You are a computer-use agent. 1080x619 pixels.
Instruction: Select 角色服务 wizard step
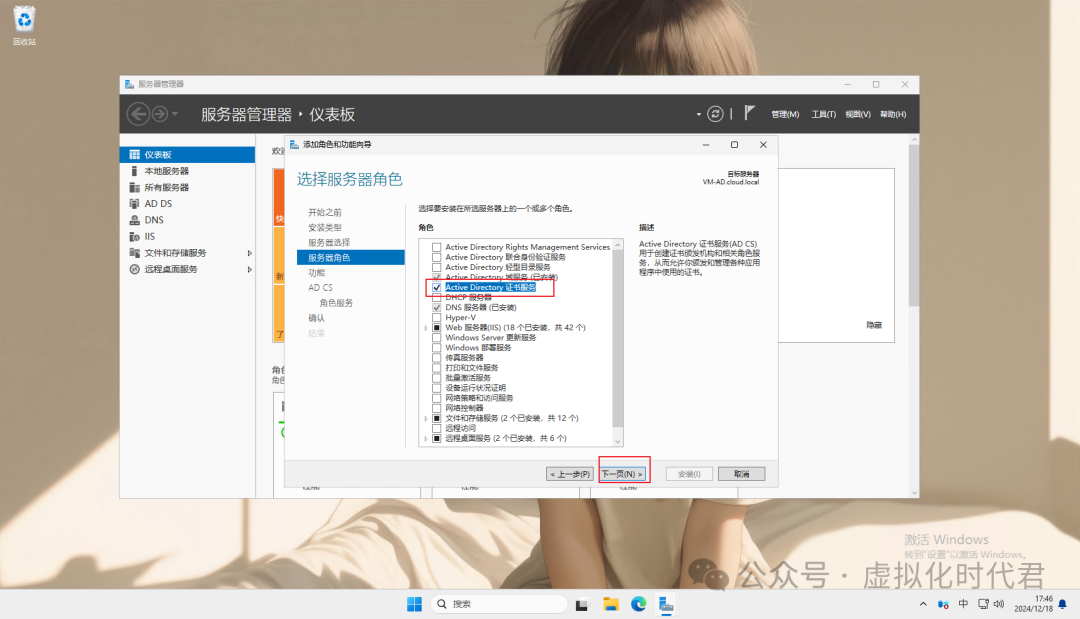pyautogui.click(x=336, y=303)
